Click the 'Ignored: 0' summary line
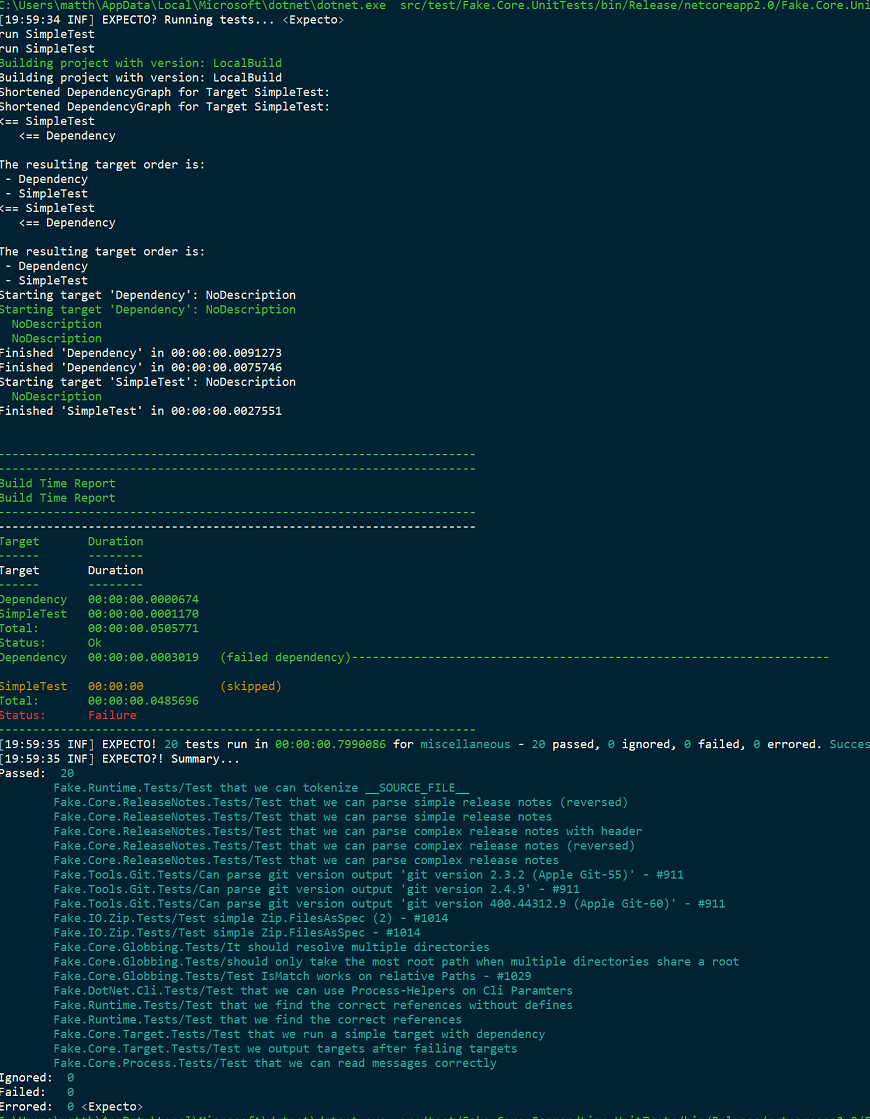This screenshot has height=1119, width=870. tap(37, 1078)
